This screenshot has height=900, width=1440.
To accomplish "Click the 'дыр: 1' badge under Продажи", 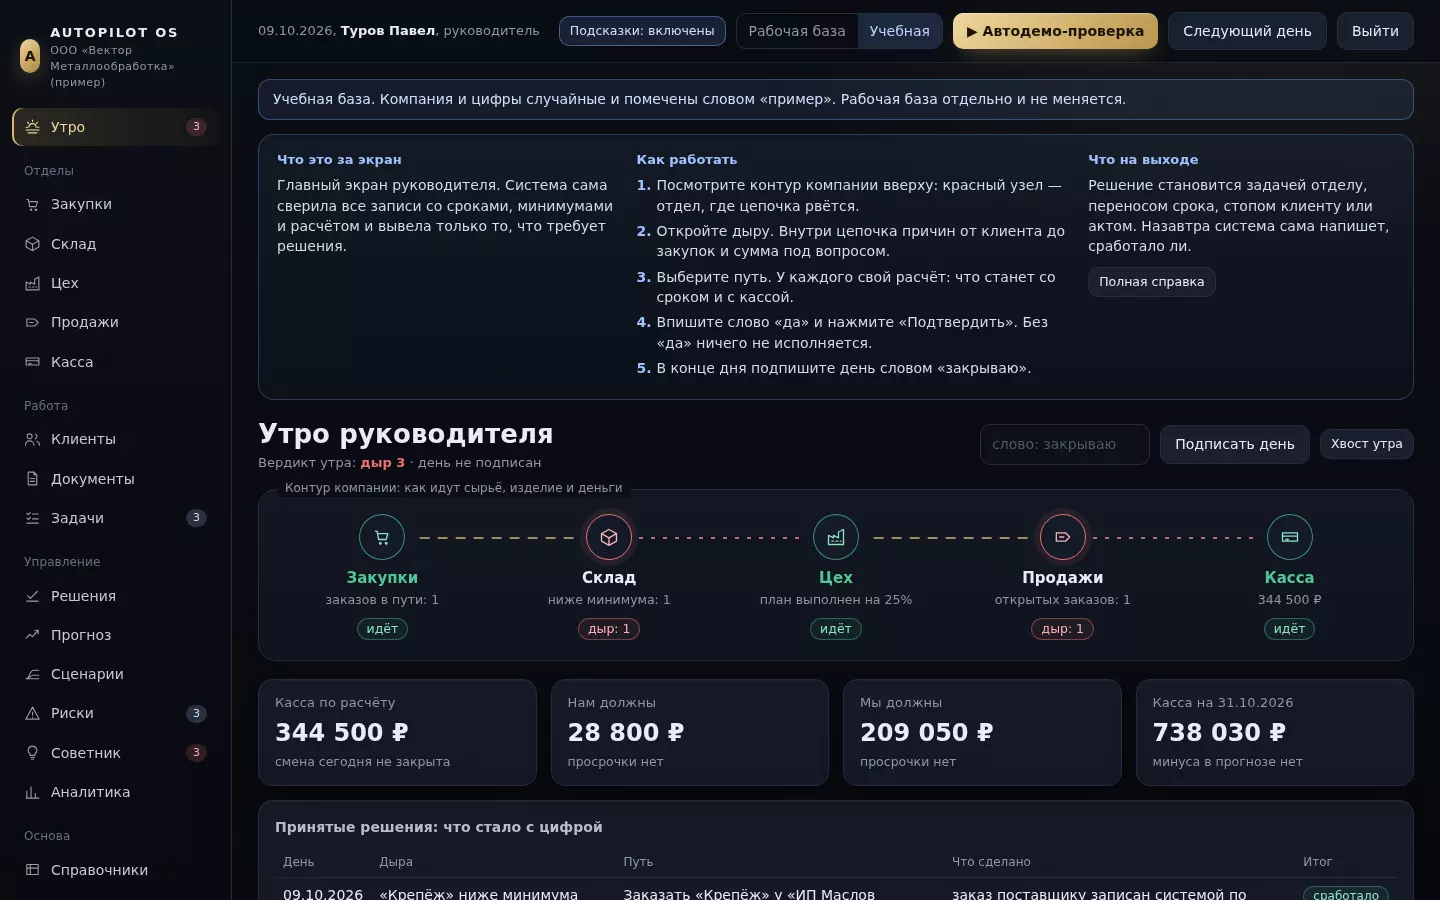I will [1063, 629].
